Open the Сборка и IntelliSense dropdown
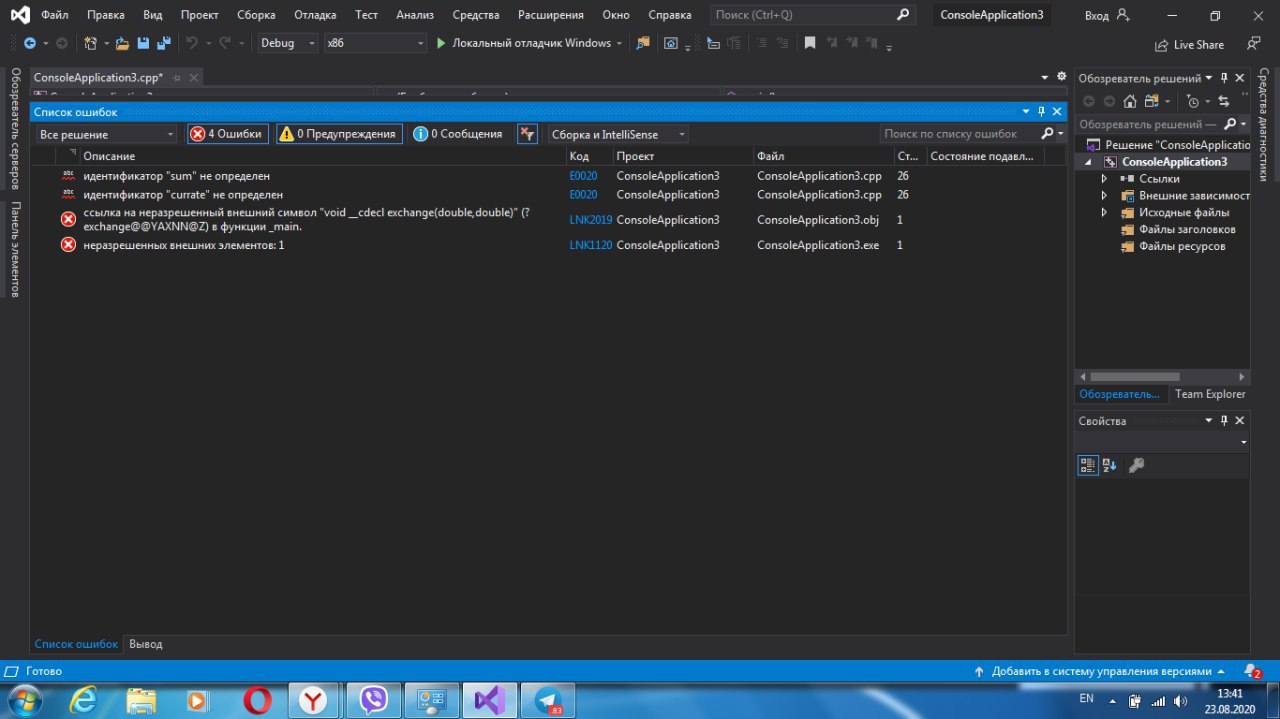Viewport: 1280px width, 719px height. pyautogui.click(x=618, y=134)
